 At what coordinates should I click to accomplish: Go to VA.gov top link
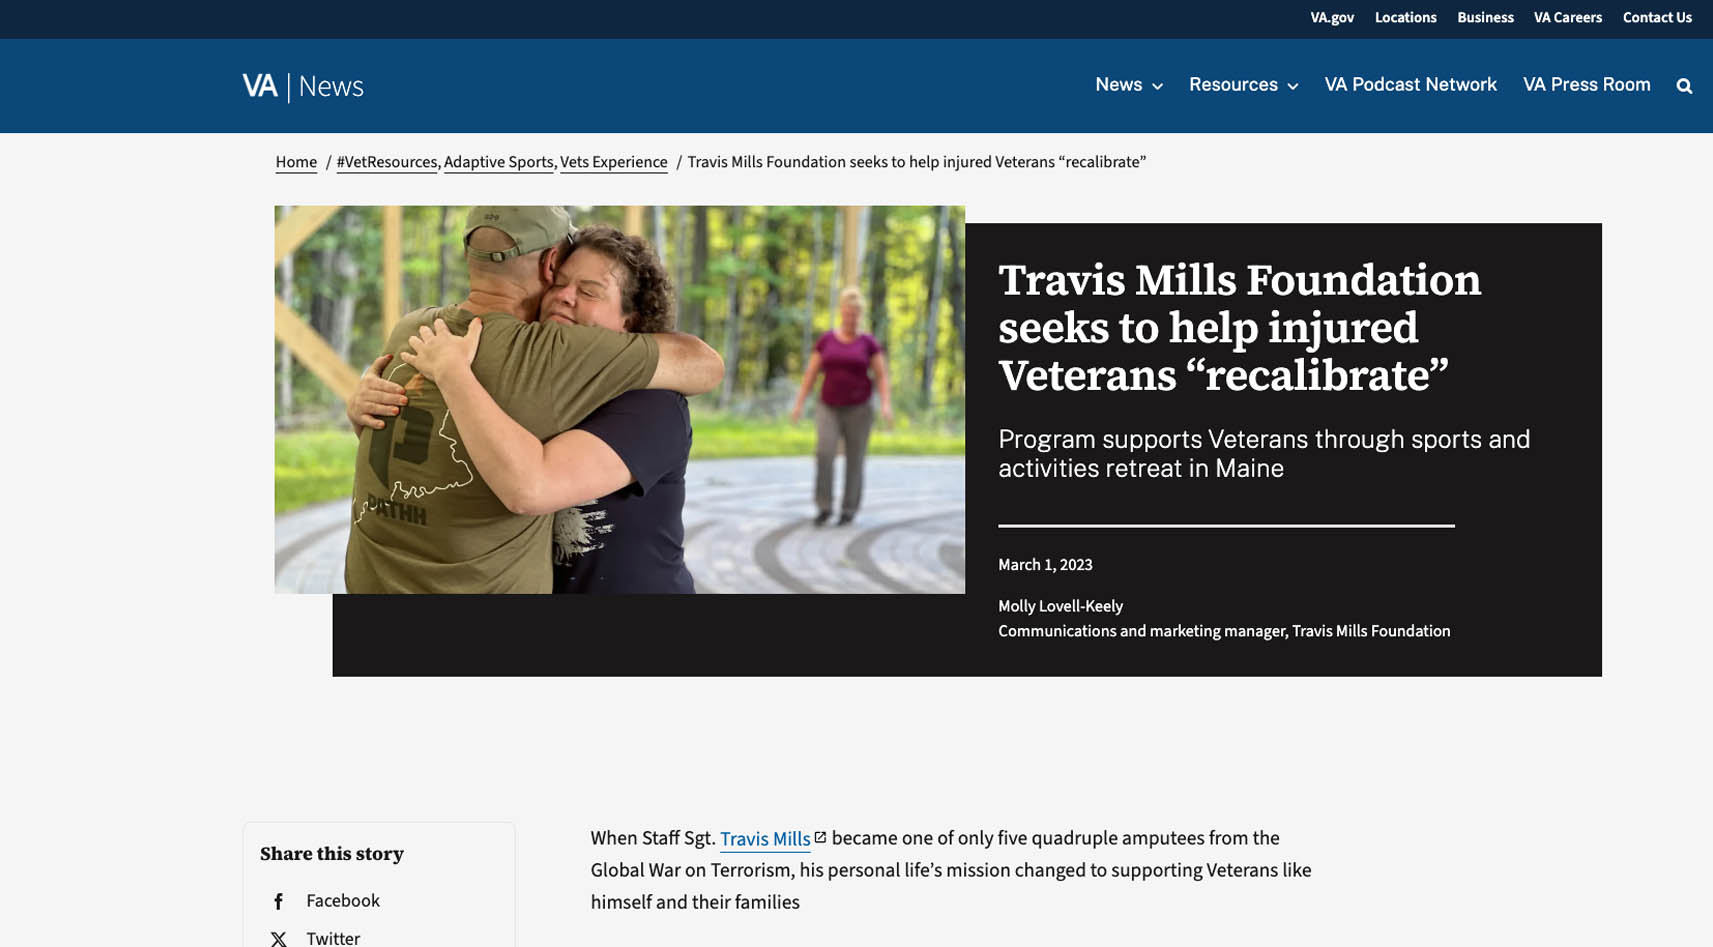pyautogui.click(x=1332, y=18)
